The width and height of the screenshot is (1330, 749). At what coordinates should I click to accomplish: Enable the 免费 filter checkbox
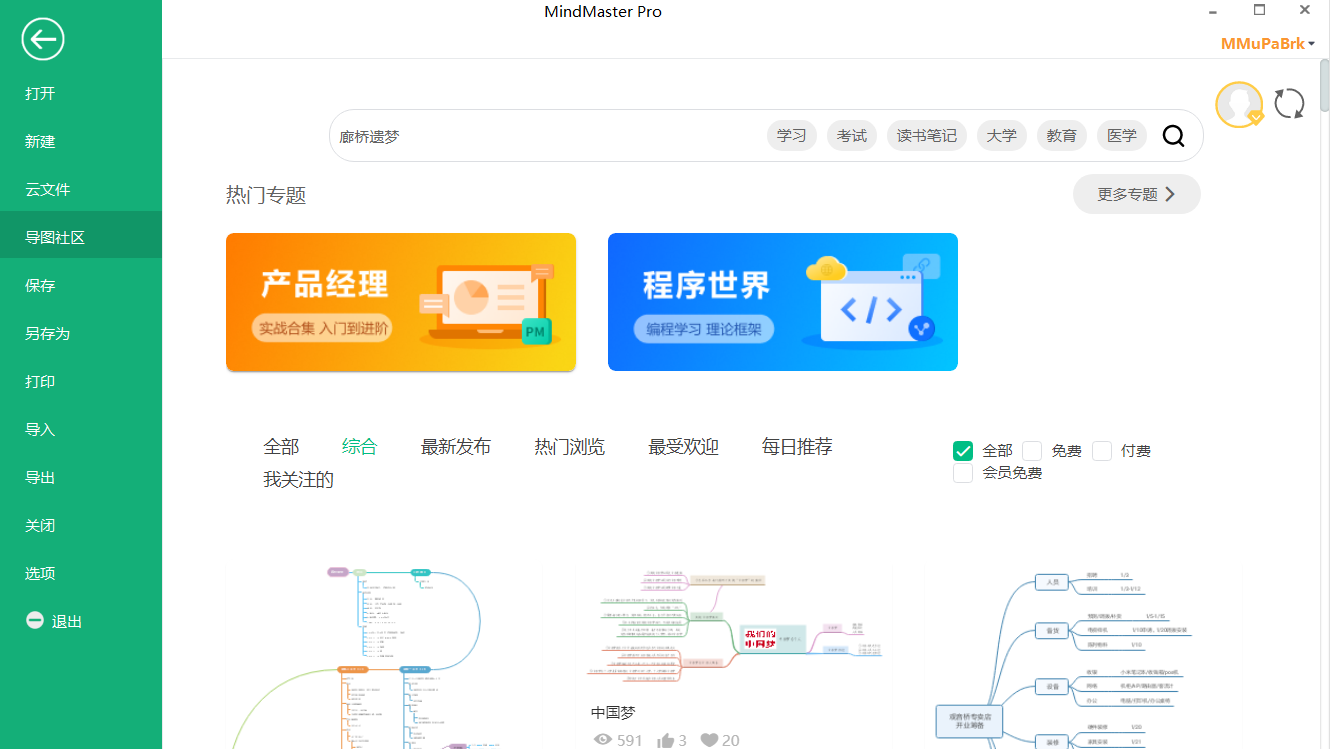1032,451
